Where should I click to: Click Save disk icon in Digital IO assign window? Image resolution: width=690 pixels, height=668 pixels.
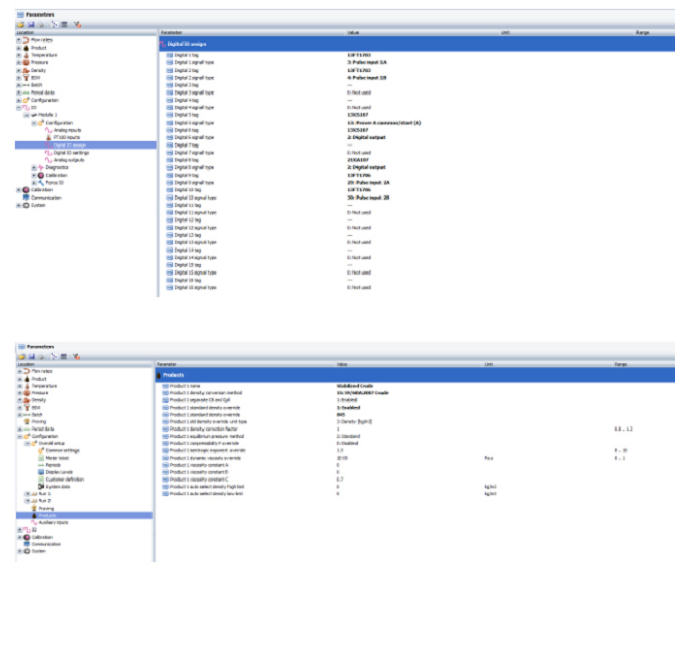pos(31,25)
